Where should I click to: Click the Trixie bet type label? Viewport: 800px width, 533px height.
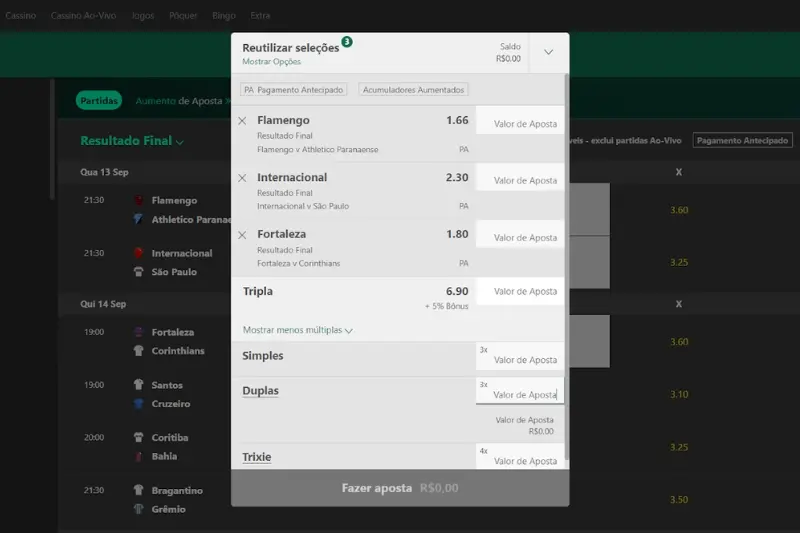point(257,457)
